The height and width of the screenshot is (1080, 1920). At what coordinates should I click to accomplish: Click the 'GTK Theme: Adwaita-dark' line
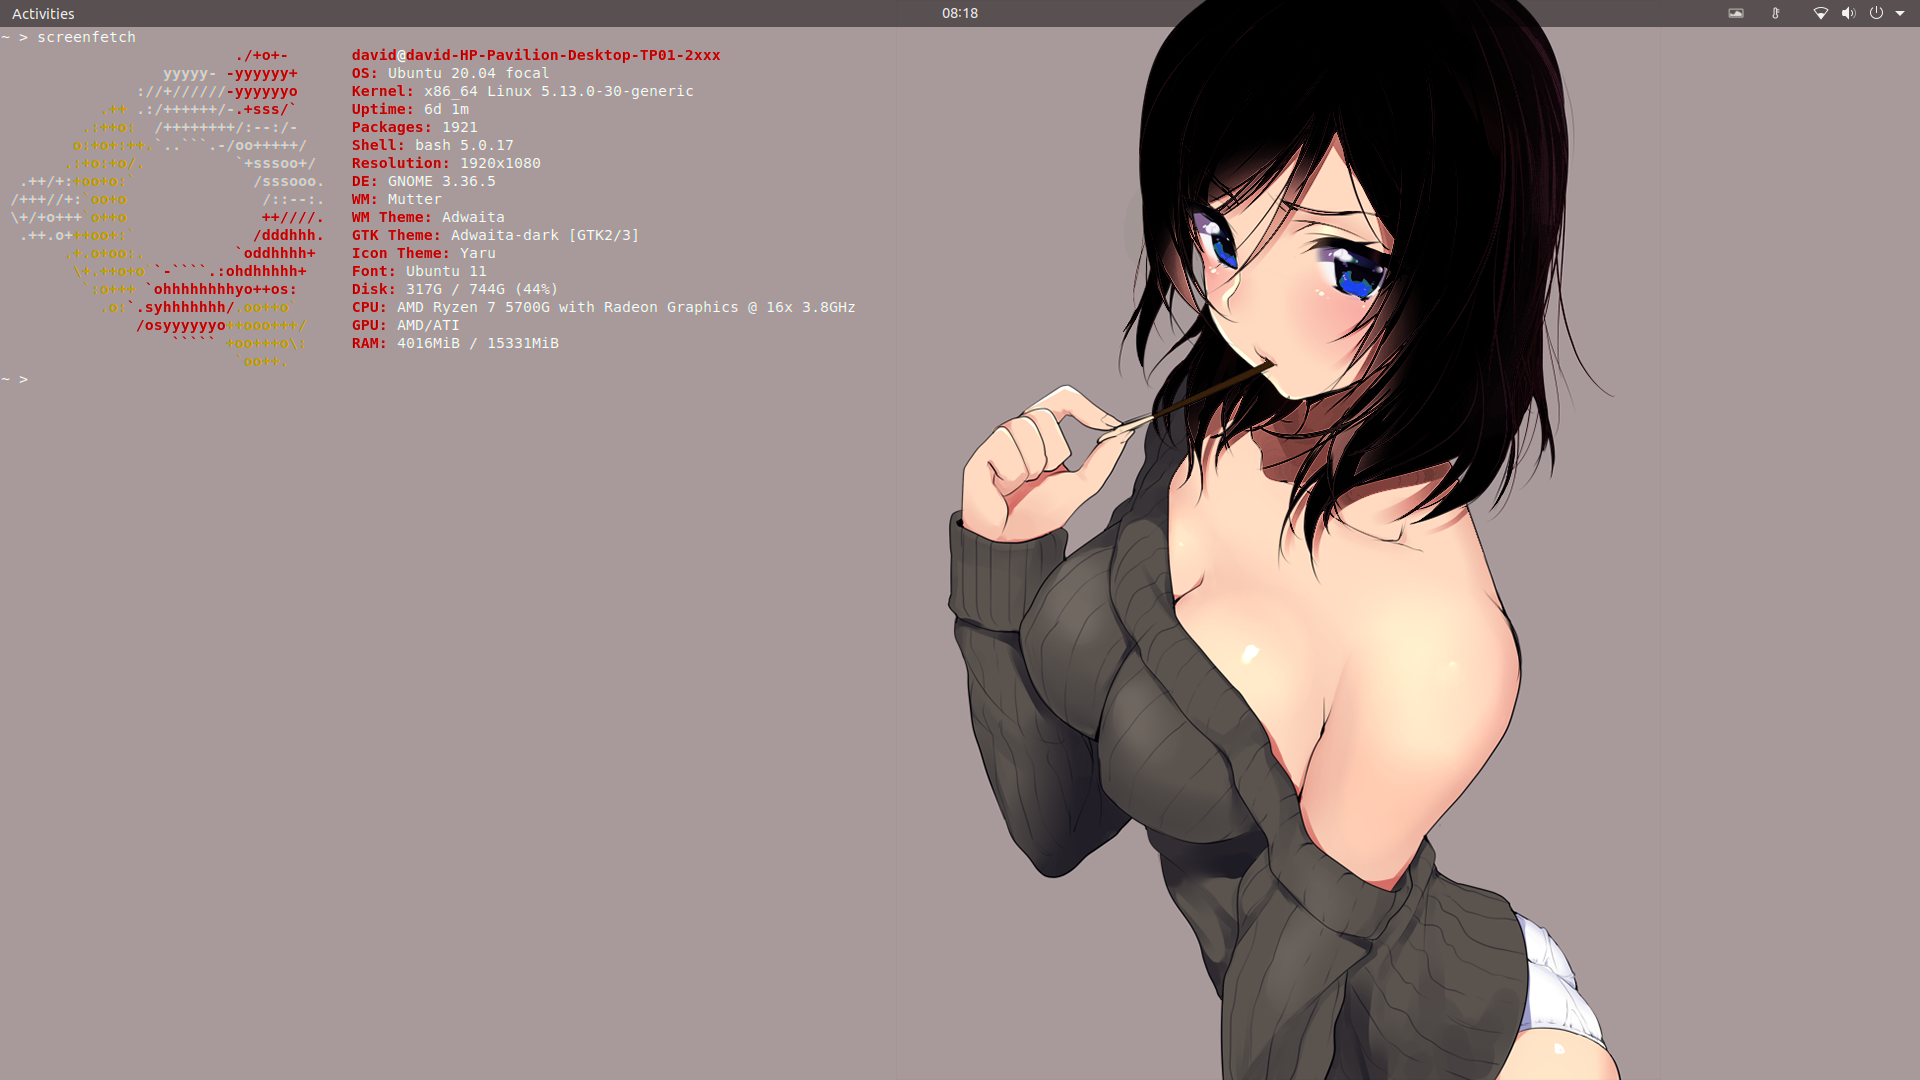pyautogui.click(x=495, y=235)
